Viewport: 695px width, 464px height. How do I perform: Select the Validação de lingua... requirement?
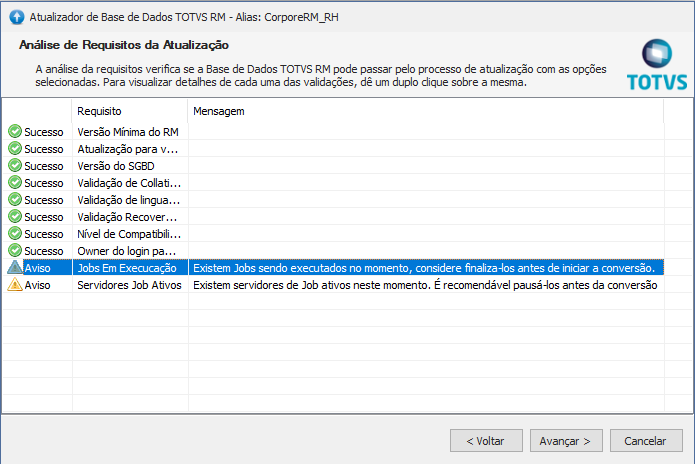pos(129,200)
